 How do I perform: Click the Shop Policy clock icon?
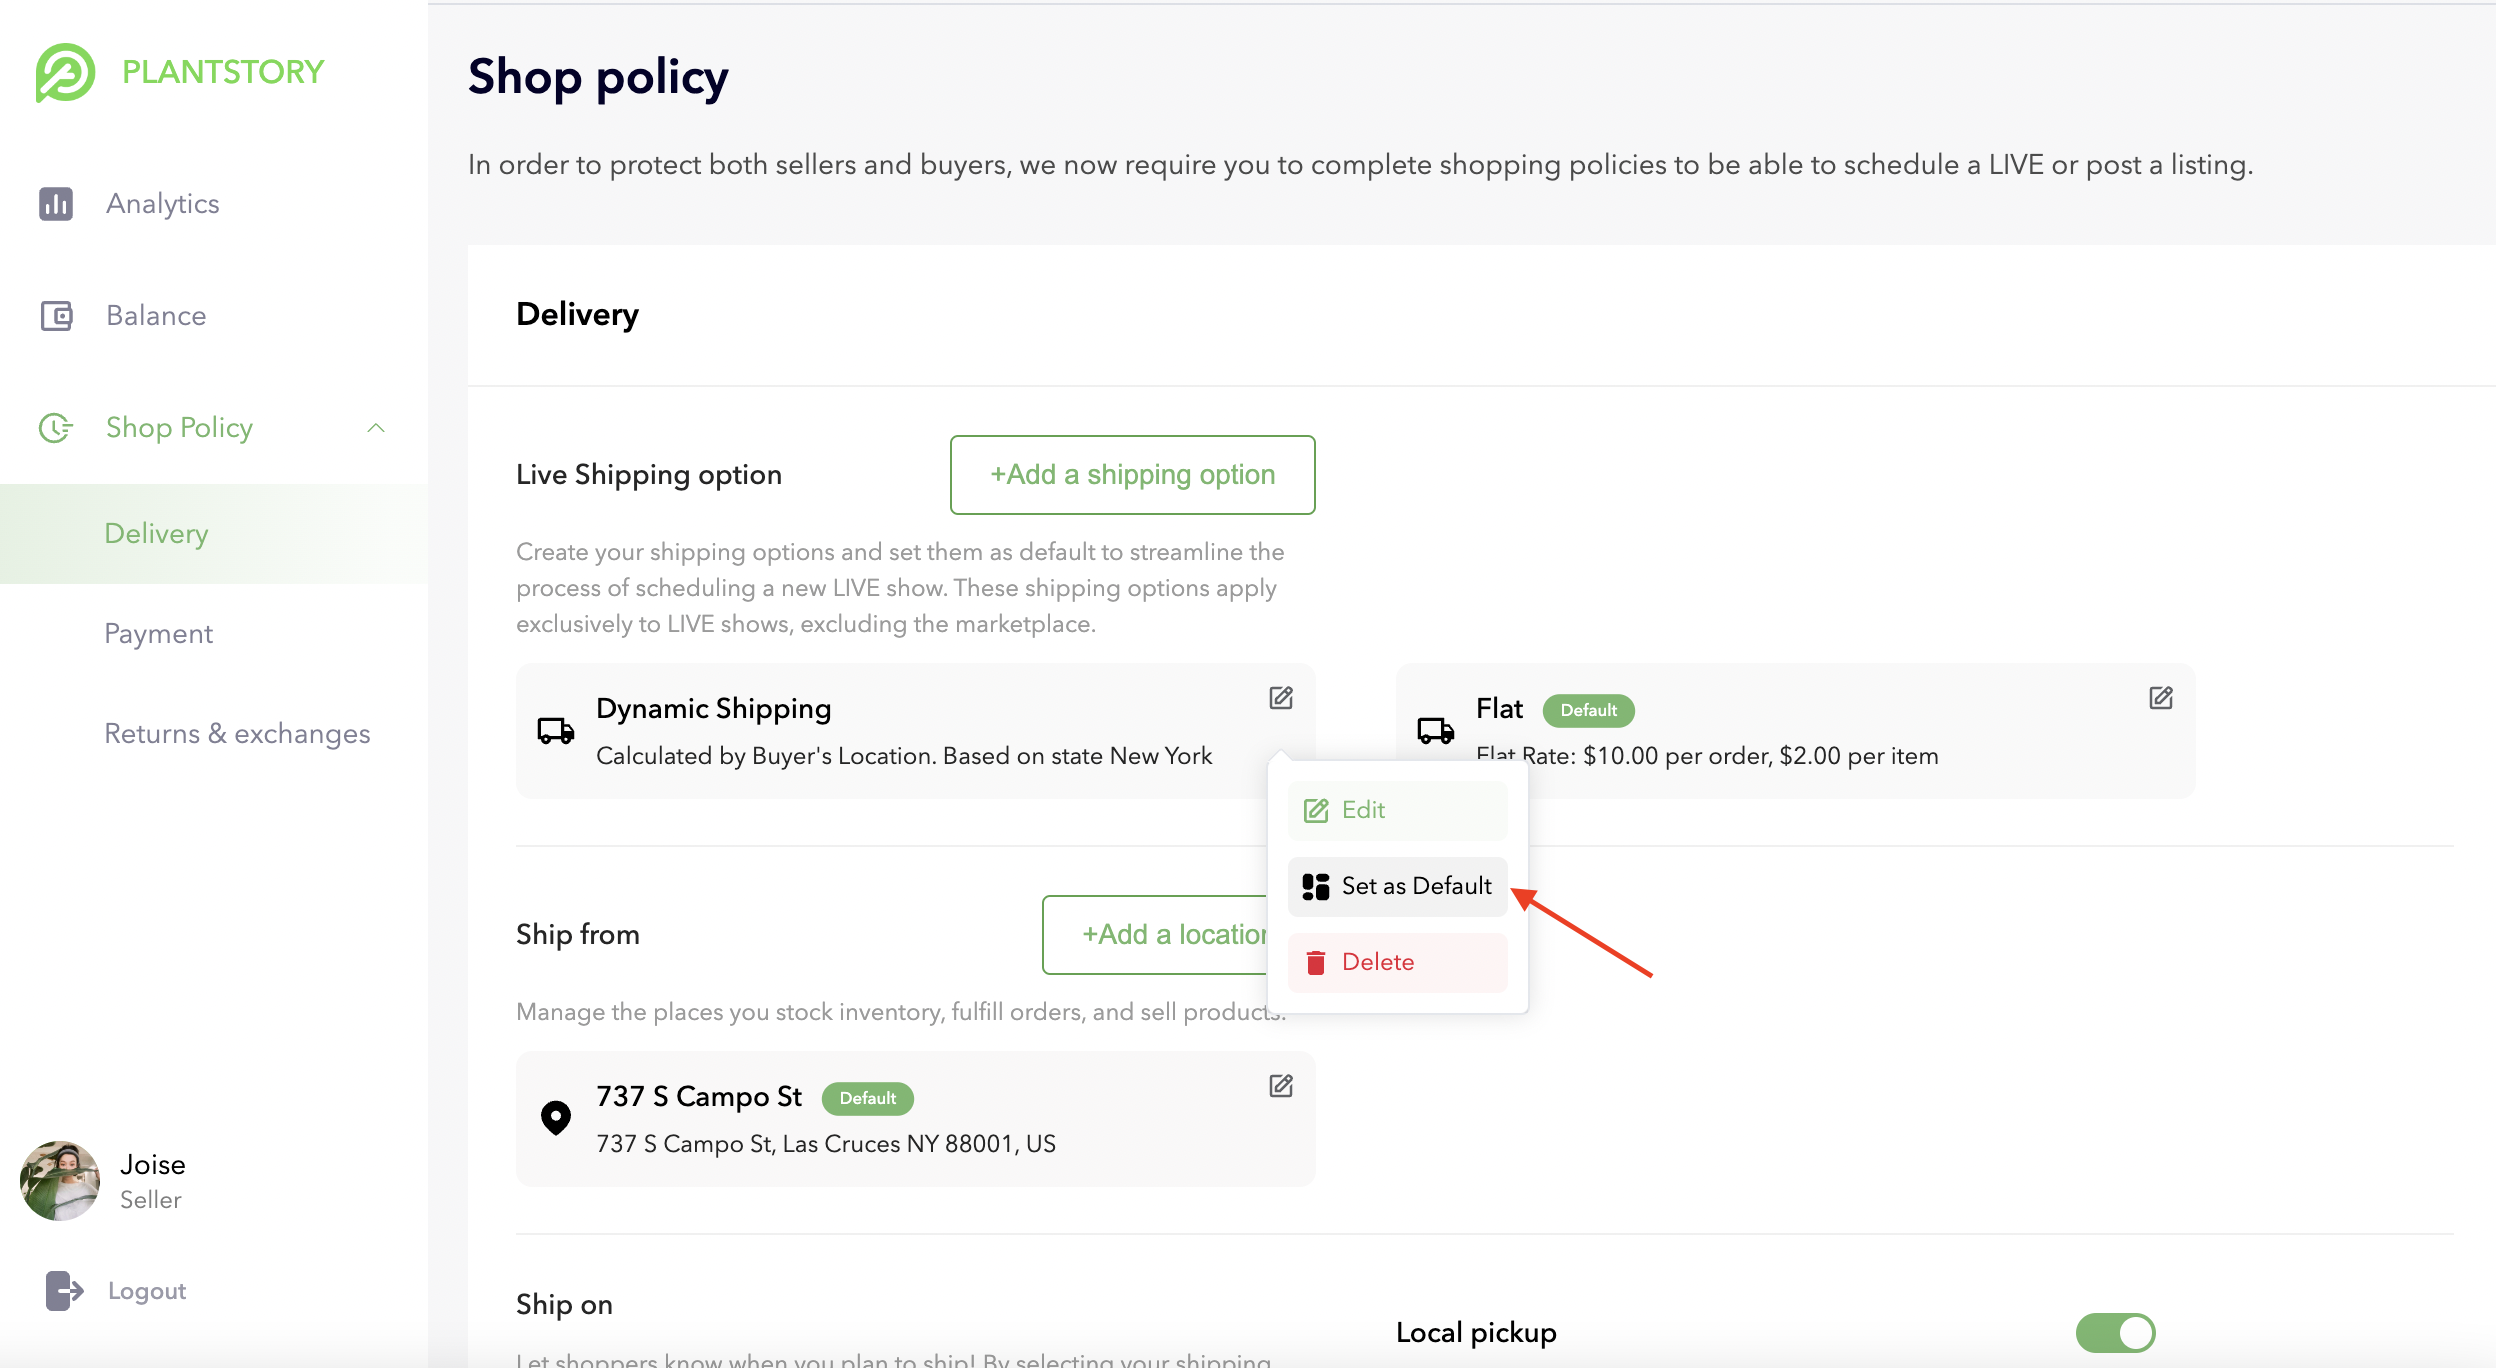pyautogui.click(x=56, y=428)
